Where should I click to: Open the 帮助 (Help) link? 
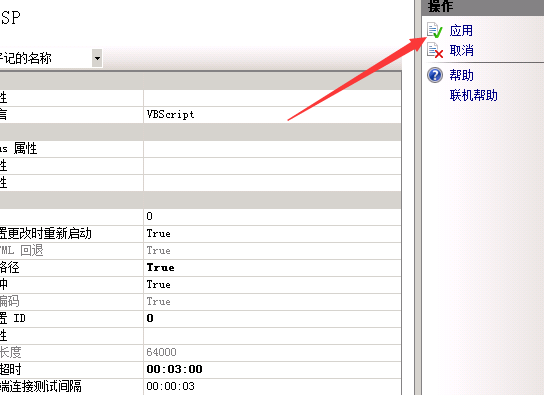[x=461, y=75]
